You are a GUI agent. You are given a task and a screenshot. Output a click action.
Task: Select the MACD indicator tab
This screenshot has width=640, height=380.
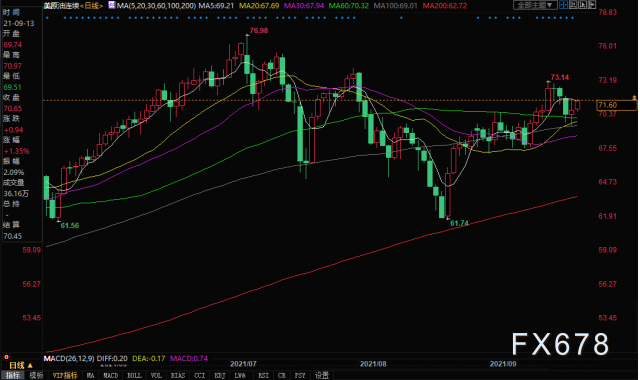click(111, 375)
